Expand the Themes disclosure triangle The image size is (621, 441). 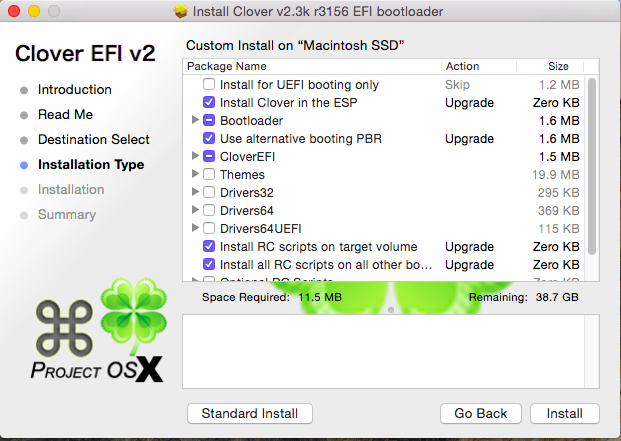(x=195, y=173)
